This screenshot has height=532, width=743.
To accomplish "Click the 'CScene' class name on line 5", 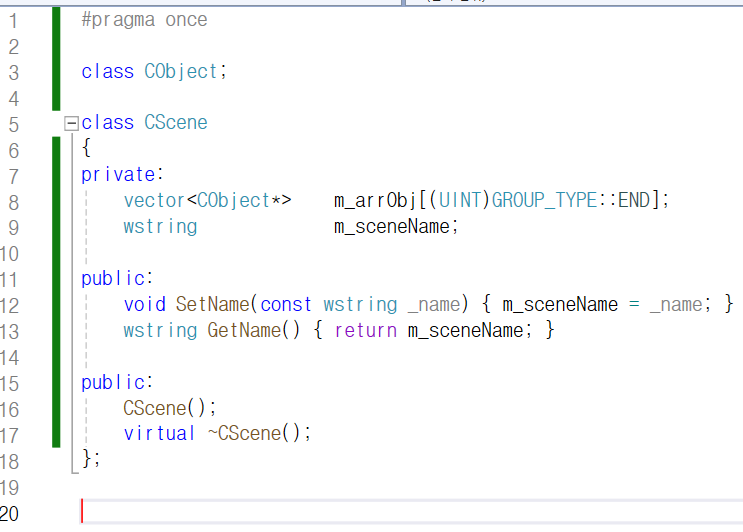I will click(x=176, y=123).
